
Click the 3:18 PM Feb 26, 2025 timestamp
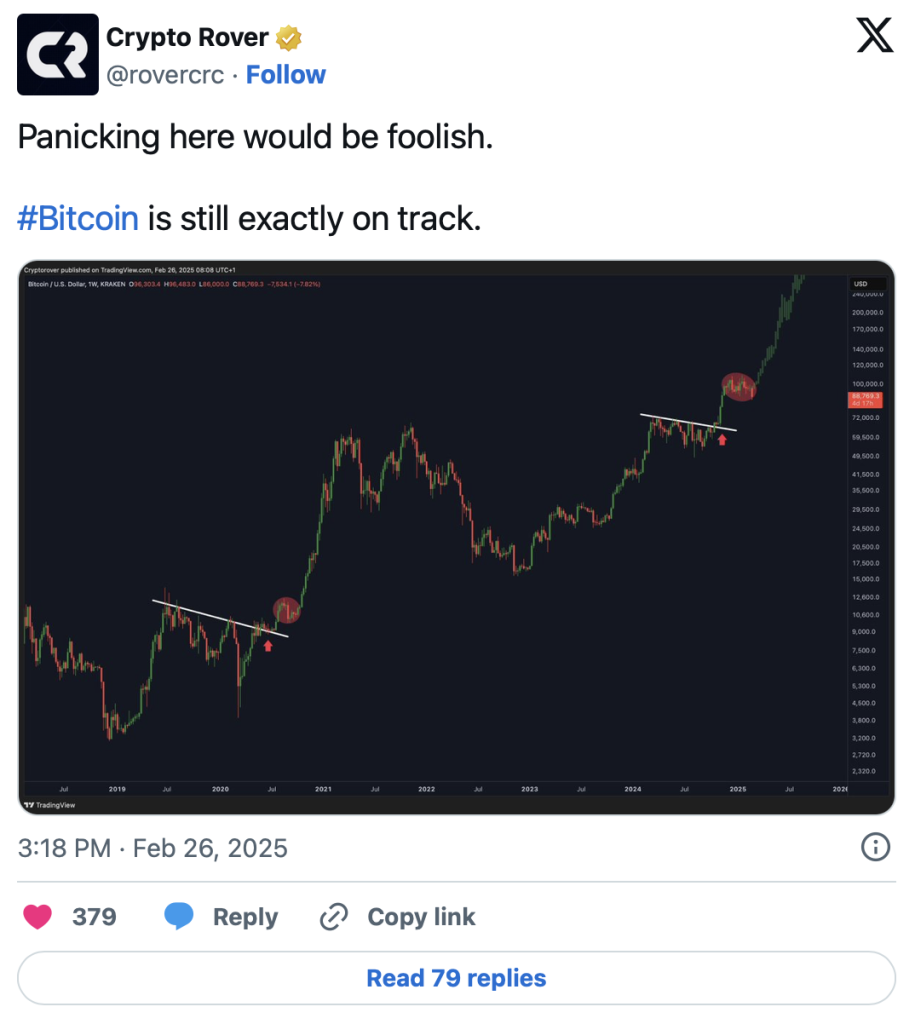pyautogui.click(x=153, y=849)
